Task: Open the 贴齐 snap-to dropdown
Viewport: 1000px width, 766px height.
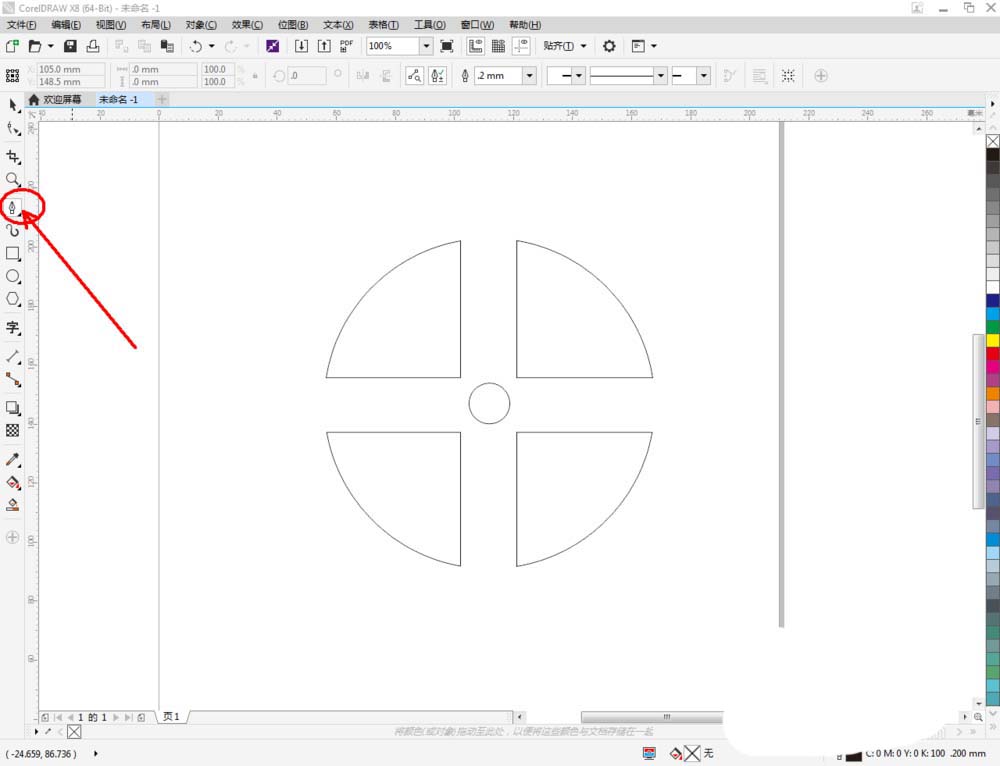Action: tap(564, 46)
